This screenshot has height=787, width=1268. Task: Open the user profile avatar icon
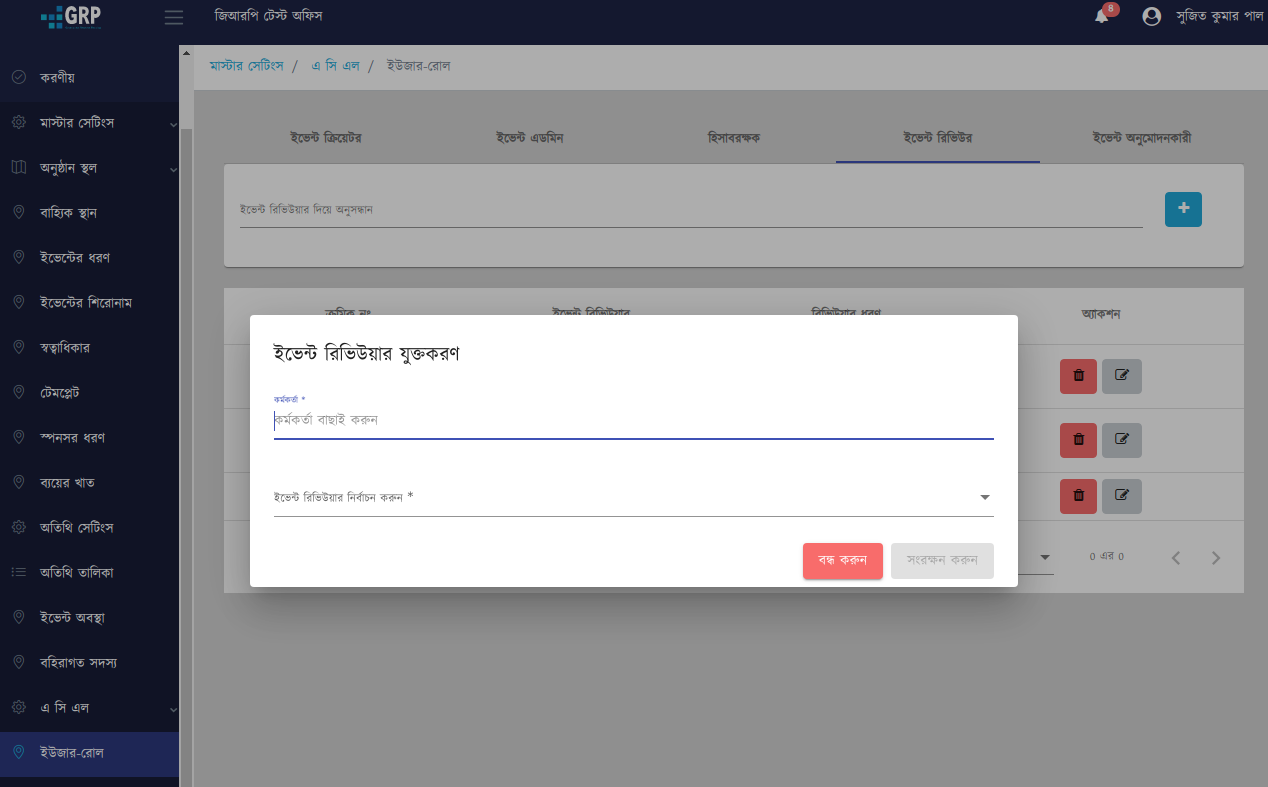click(x=1151, y=17)
